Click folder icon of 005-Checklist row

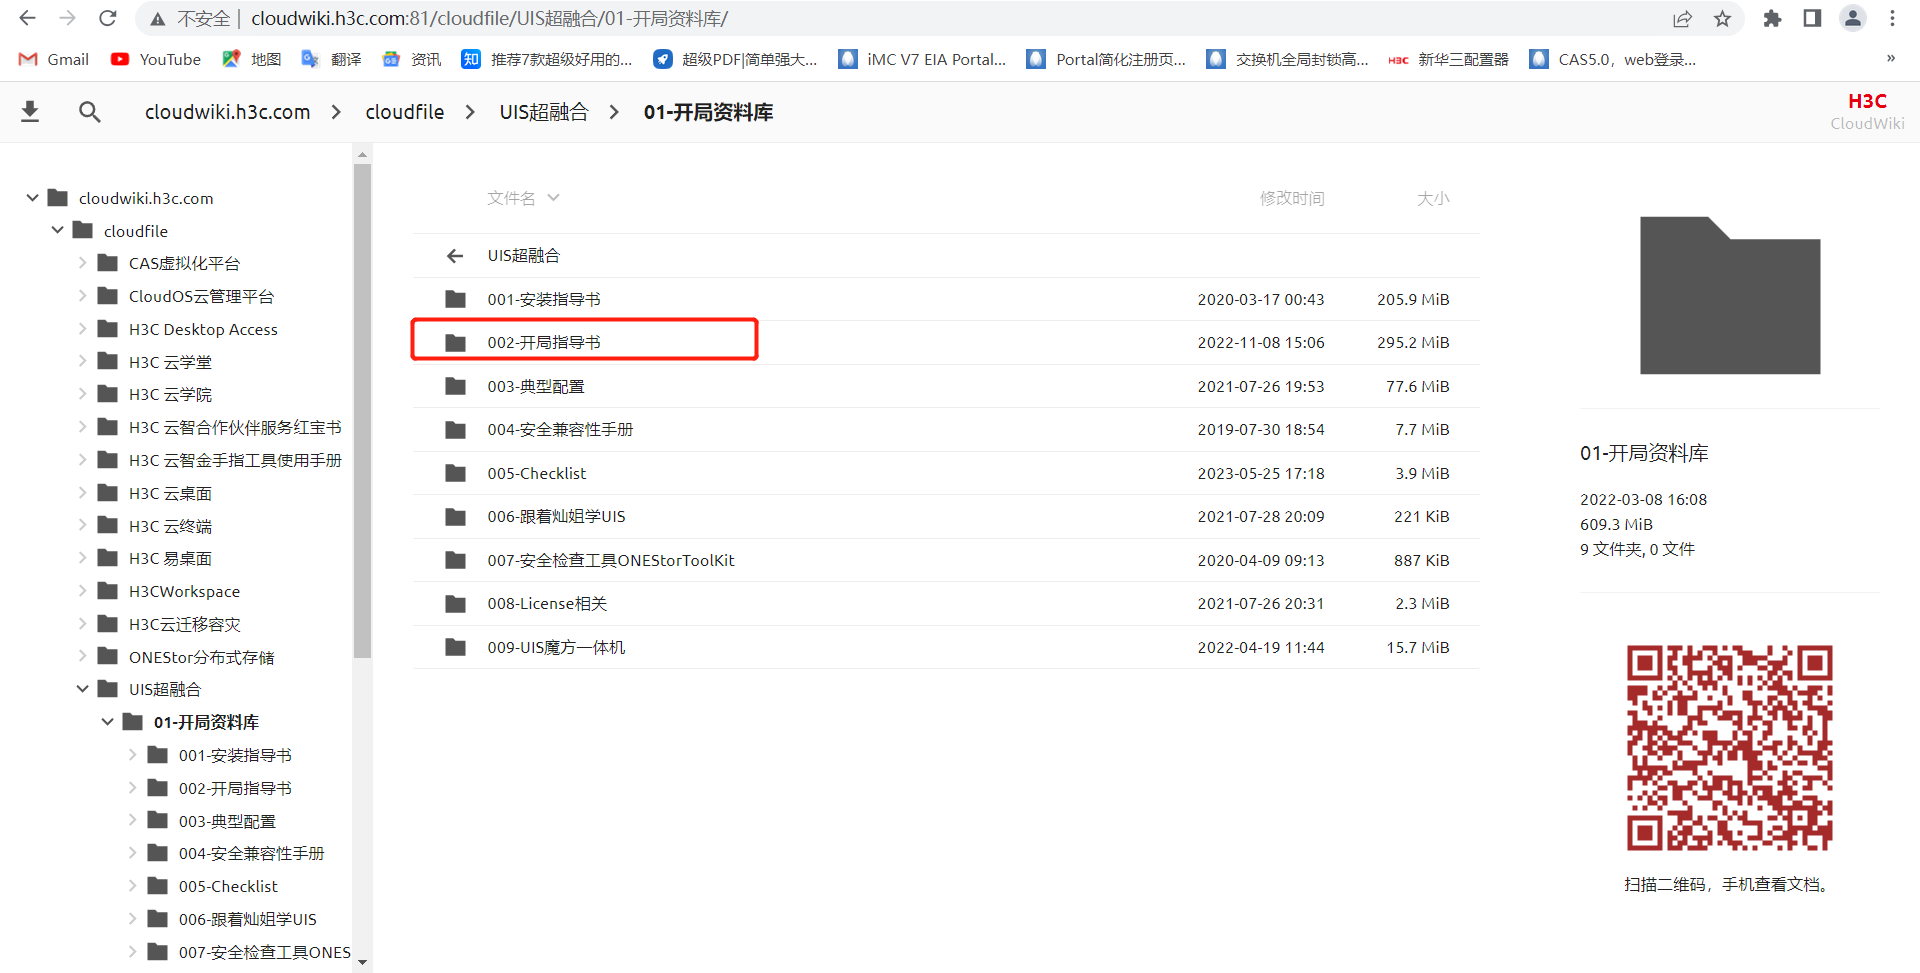(455, 473)
